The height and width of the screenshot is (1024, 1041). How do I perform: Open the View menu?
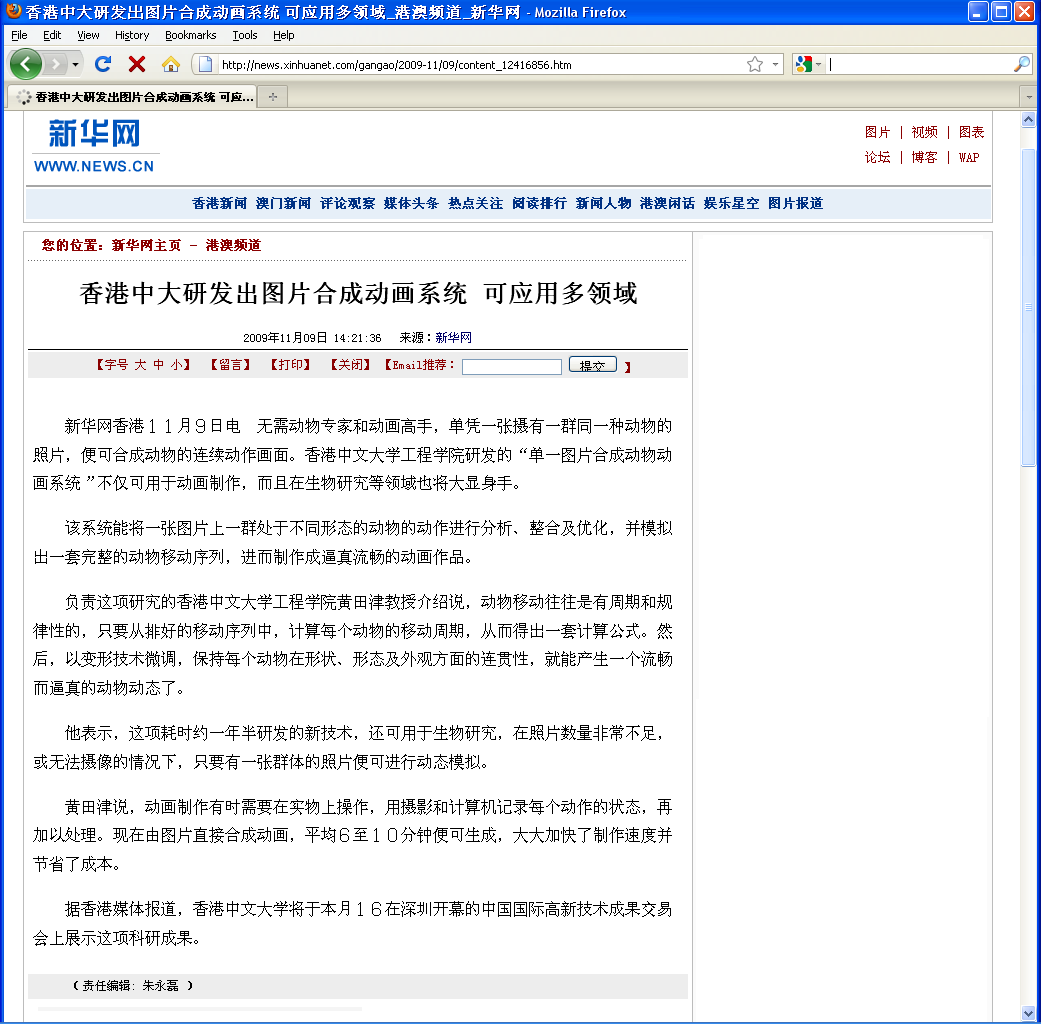tap(88, 35)
